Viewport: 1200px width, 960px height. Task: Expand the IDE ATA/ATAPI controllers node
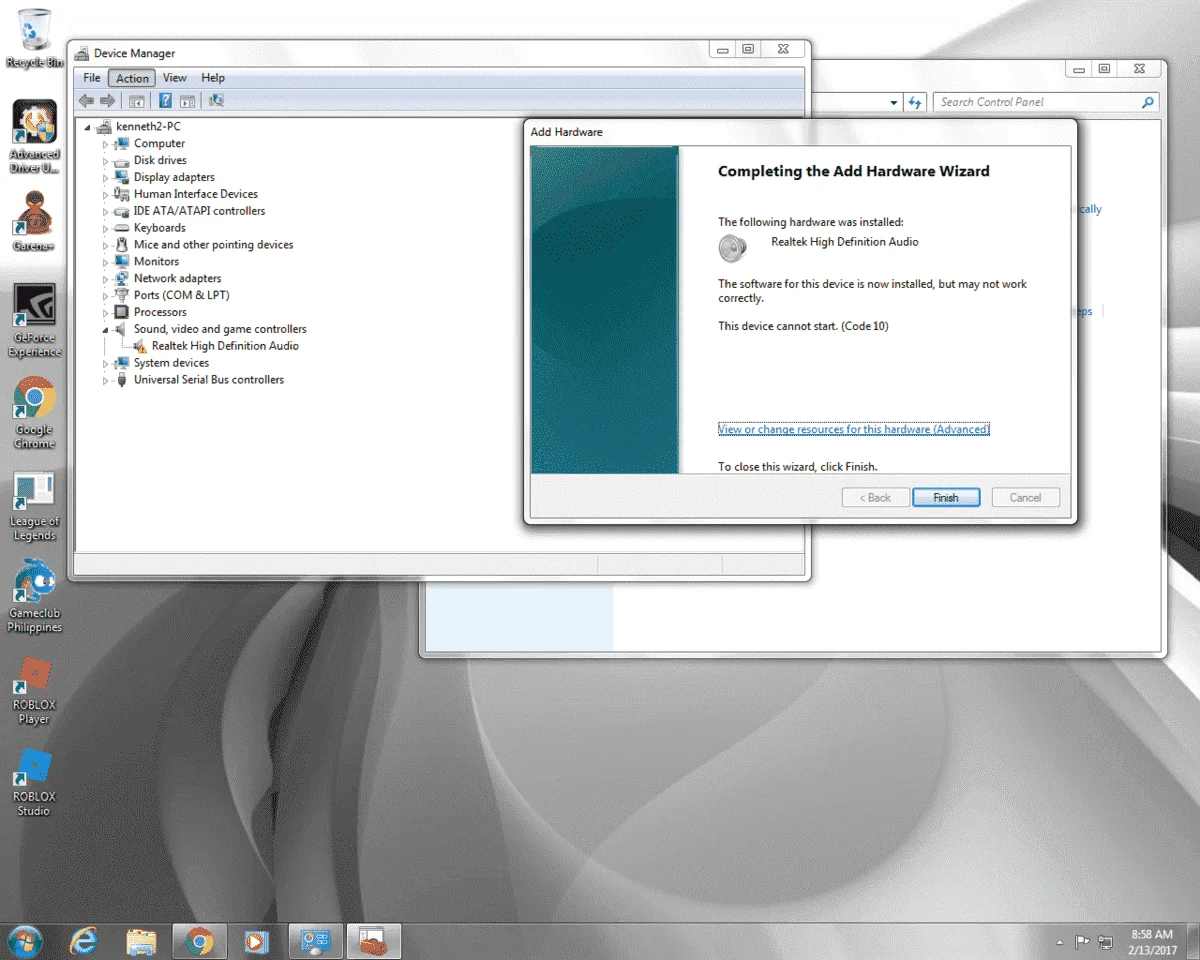[x=105, y=212]
